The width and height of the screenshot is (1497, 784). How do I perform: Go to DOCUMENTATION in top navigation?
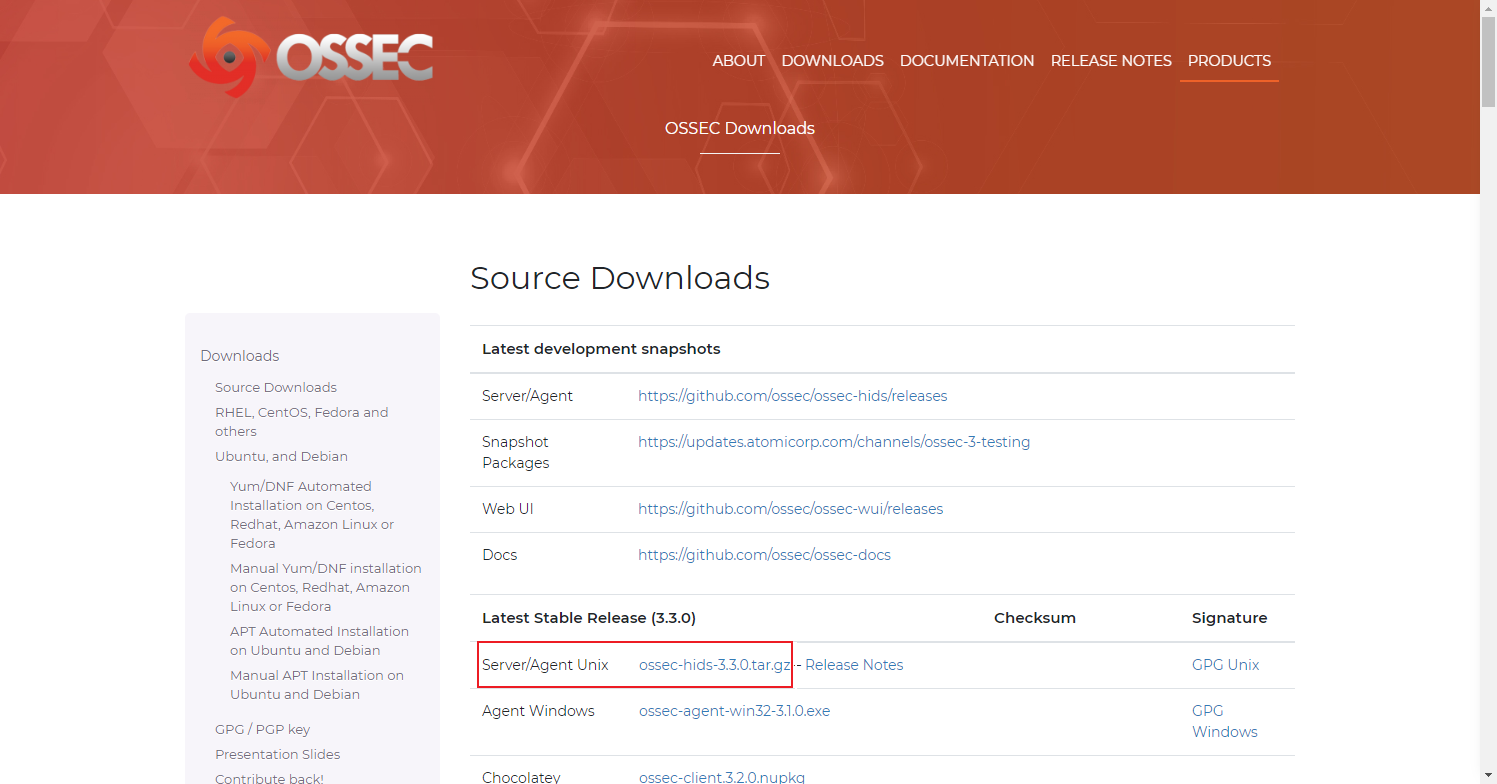pyautogui.click(x=967, y=61)
